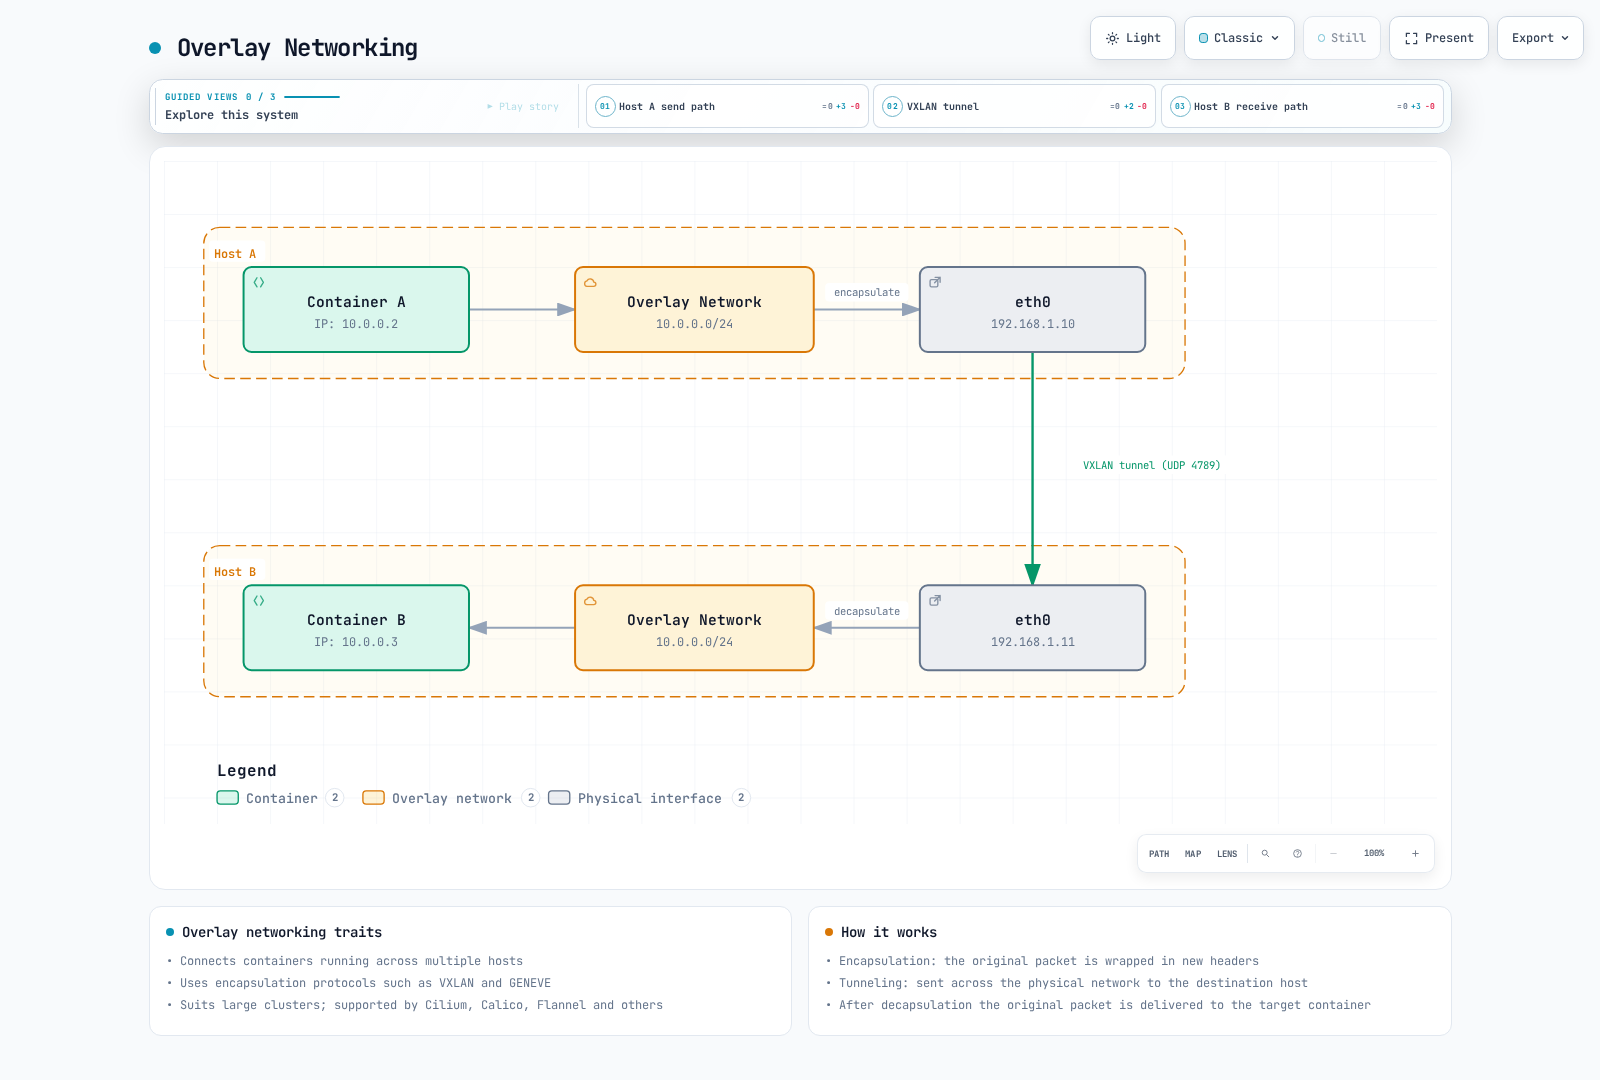This screenshot has width=1600, height=1080.
Task: Reset zoom via the 100% label
Action: [x=1374, y=854]
